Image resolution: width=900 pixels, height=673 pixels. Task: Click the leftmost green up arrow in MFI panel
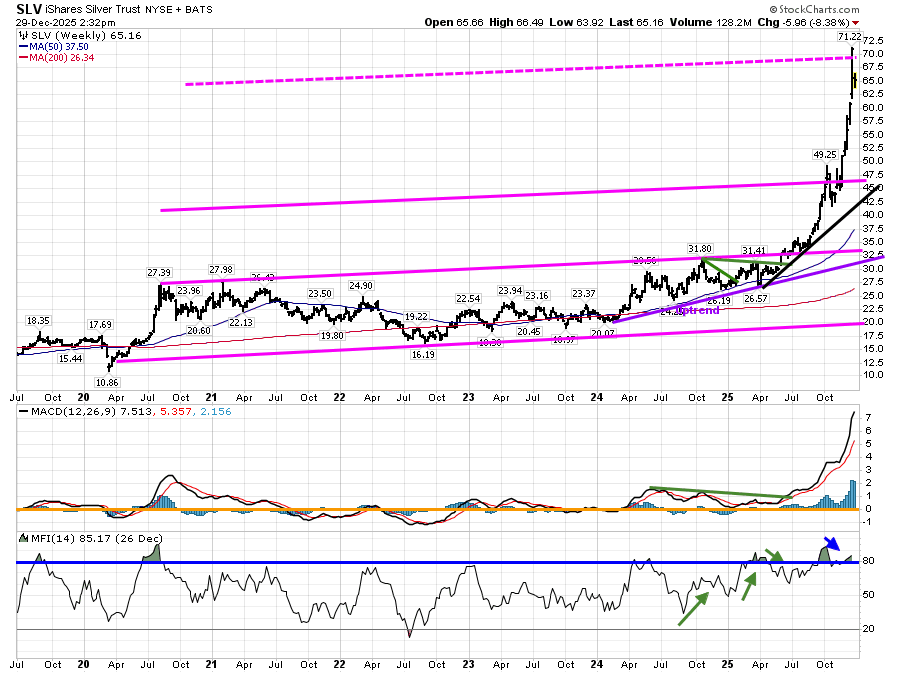click(693, 609)
